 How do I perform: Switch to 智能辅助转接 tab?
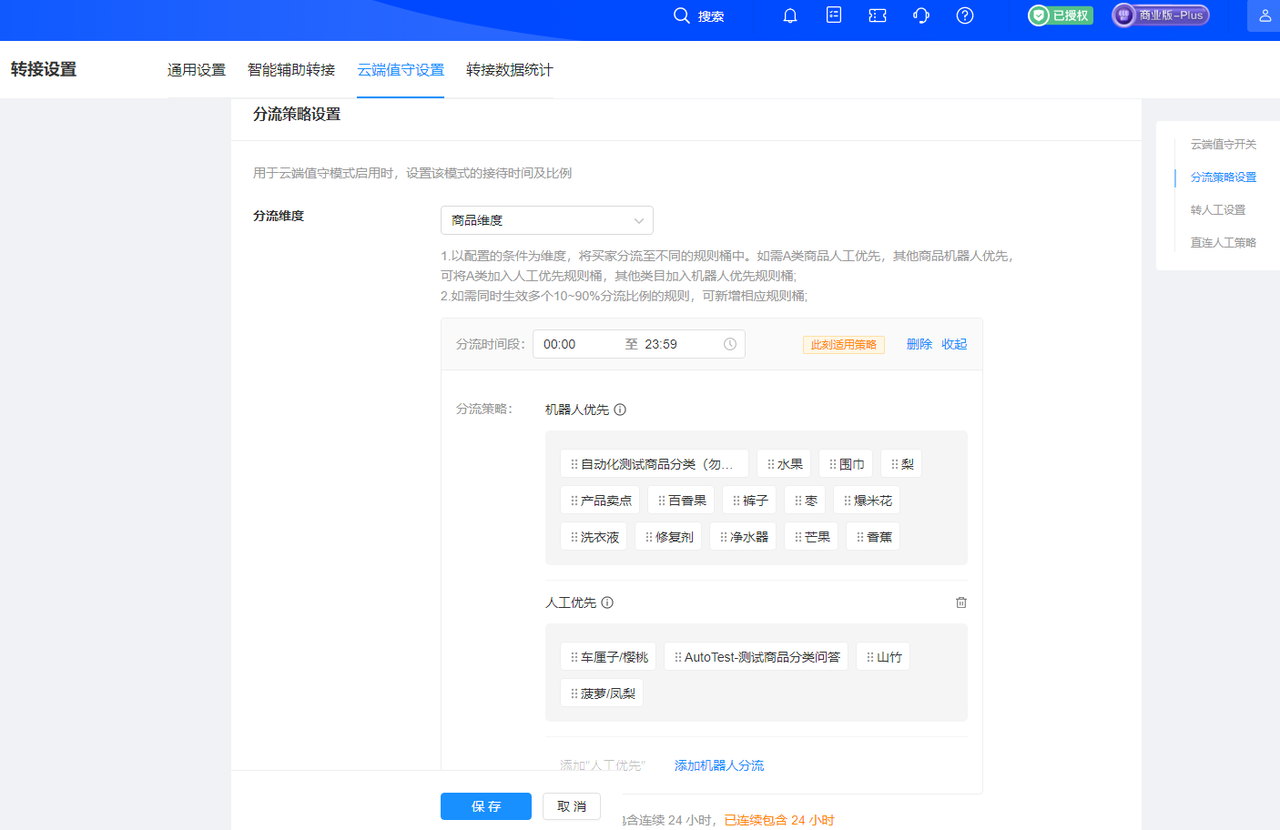tap(291, 70)
